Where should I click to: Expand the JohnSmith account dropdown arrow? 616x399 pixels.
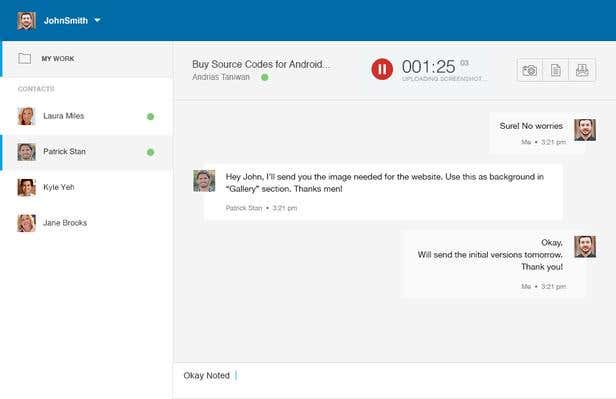point(97,20)
